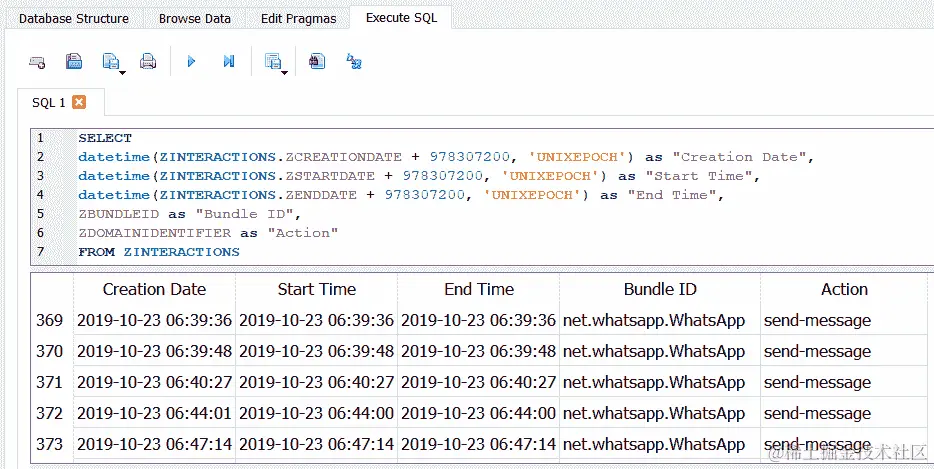
Task: Select row header 369
Action: [x=49, y=321]
